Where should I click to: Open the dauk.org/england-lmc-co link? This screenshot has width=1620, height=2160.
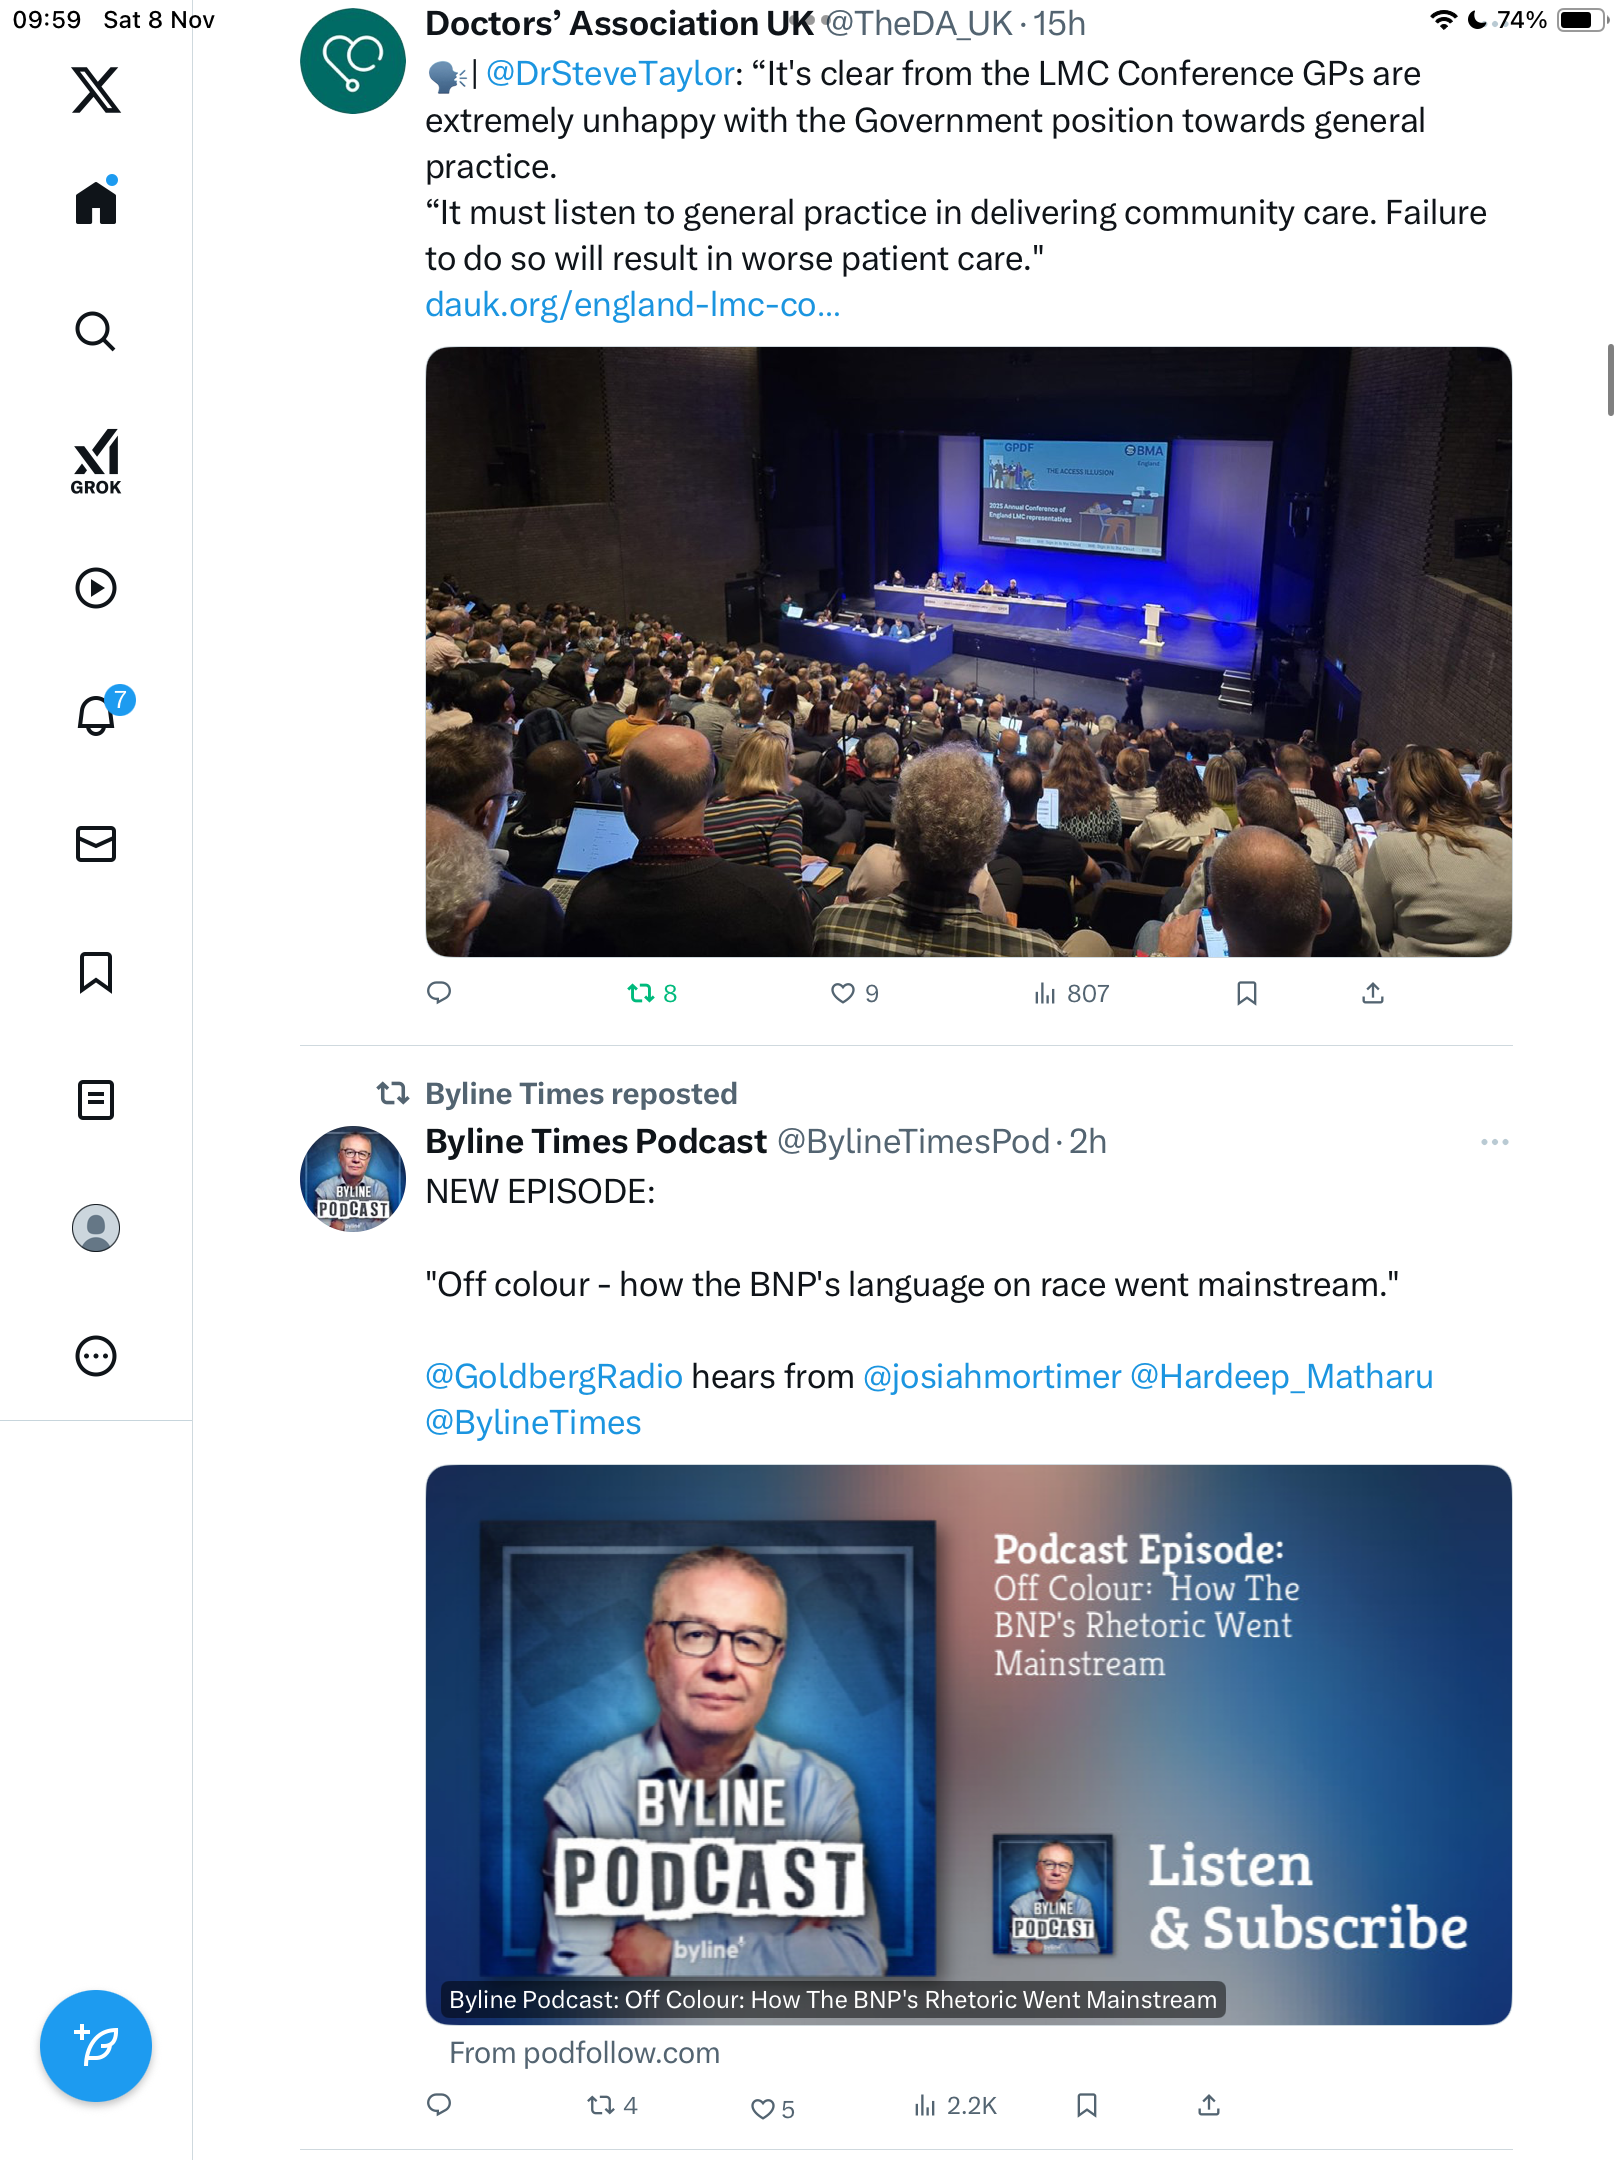coord(632,305)
